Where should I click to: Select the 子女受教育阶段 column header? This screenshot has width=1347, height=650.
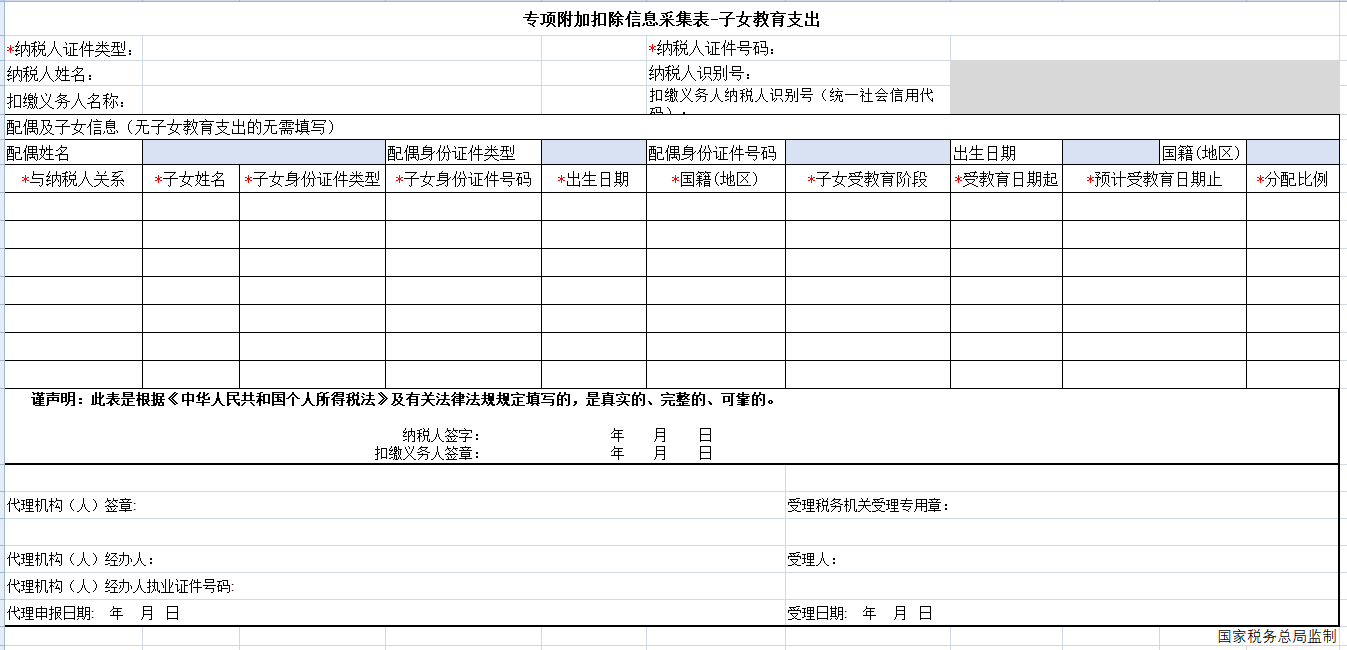[x=868, y=179]
